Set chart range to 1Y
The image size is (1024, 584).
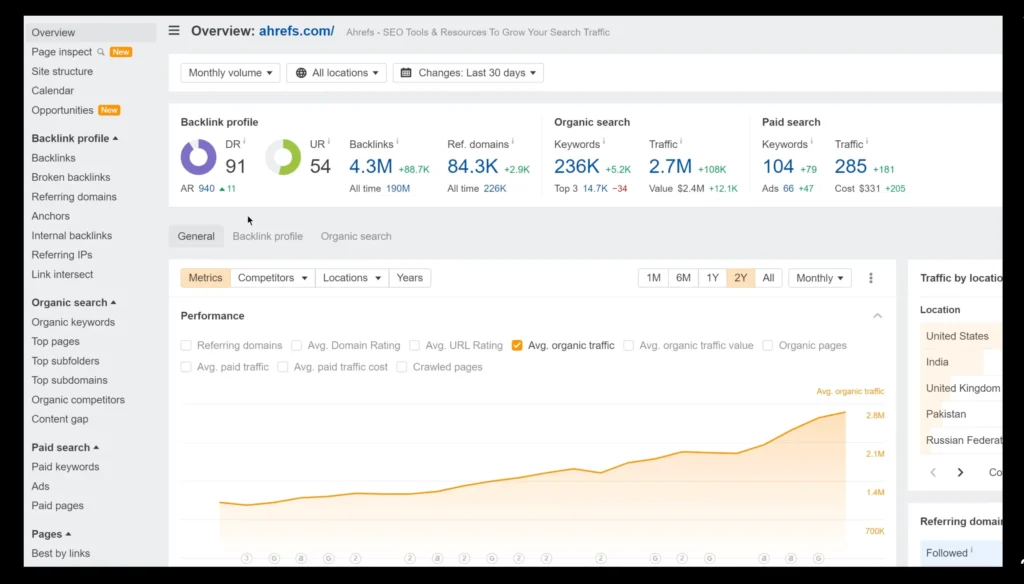(712, 278)
